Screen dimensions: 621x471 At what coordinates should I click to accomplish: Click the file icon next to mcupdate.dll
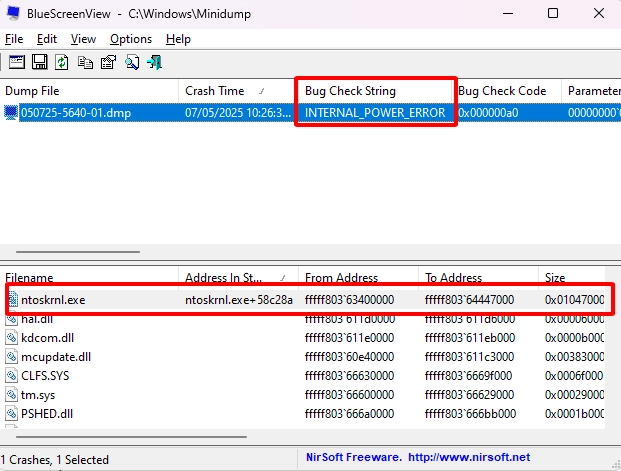[x=11, y=357]
